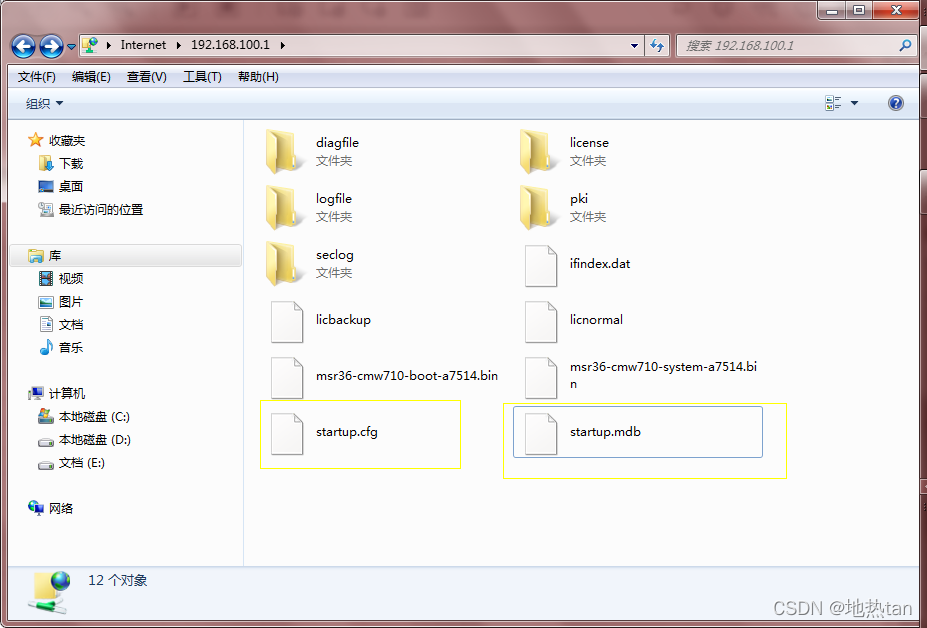Click the seclog folder name text
Viewport: 927px width, 628px height.
click(x=335, y=255)
